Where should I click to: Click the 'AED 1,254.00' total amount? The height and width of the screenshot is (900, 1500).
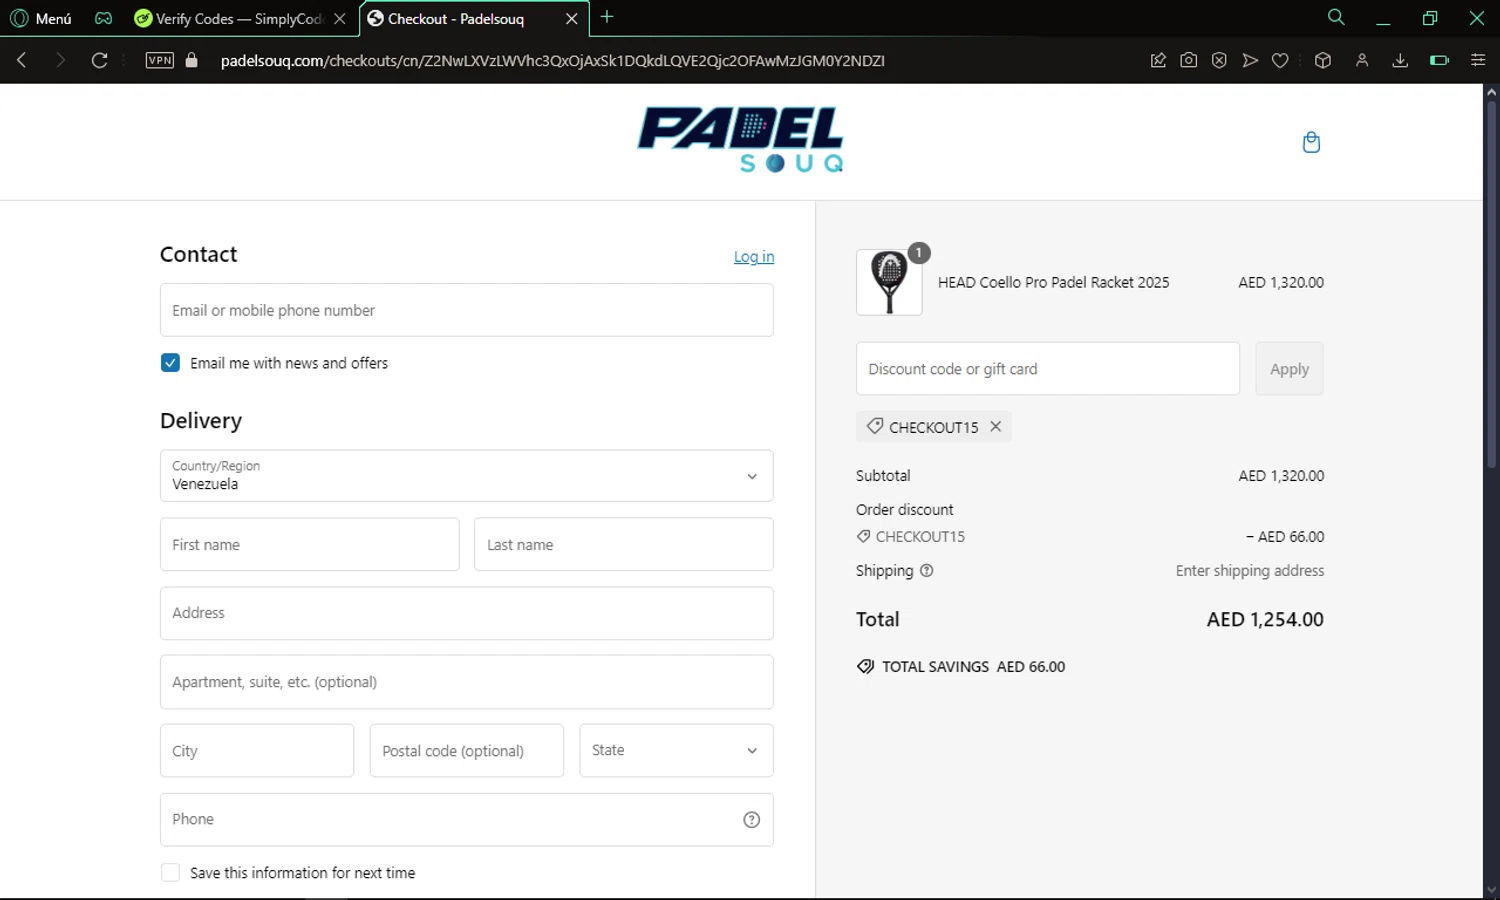point(1265,619)
